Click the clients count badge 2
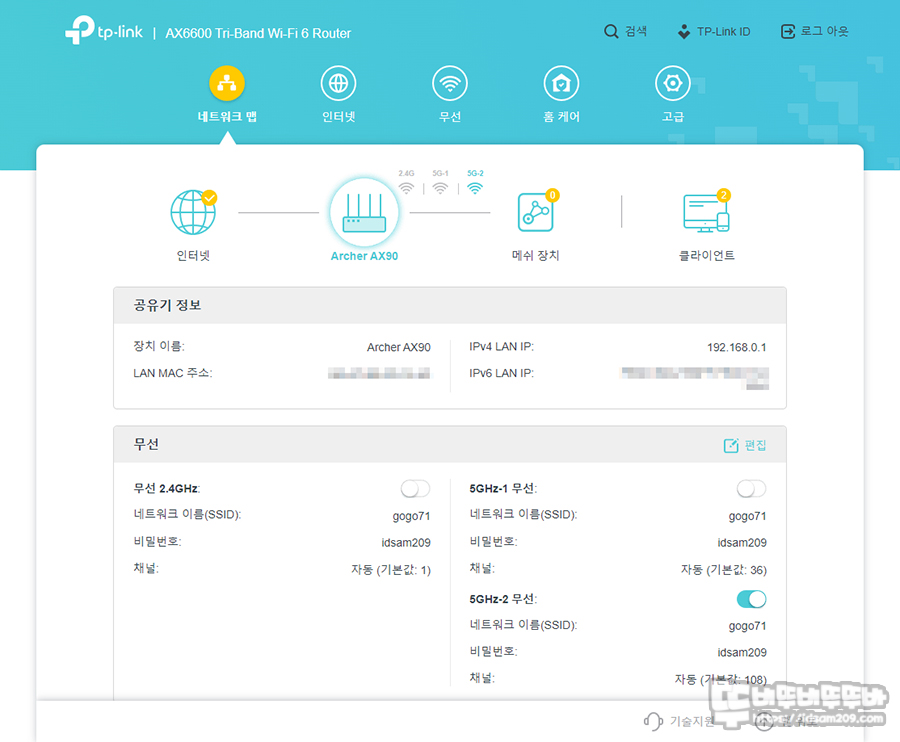Image resolution: width=900 pixels, height=742 pixels. click(723, 195)
